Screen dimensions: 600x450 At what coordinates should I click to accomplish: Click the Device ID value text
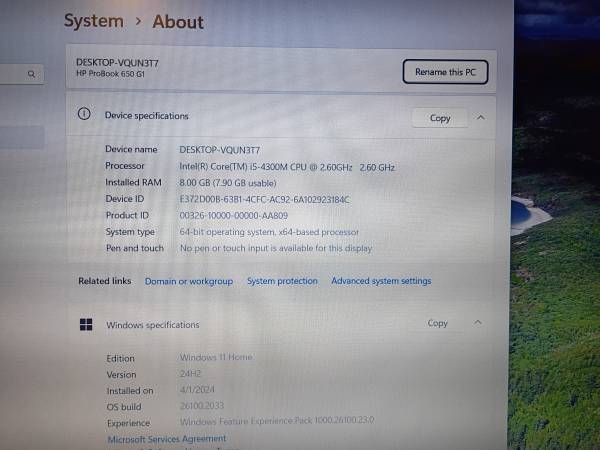pyautogui.click(x=264, y=199)
